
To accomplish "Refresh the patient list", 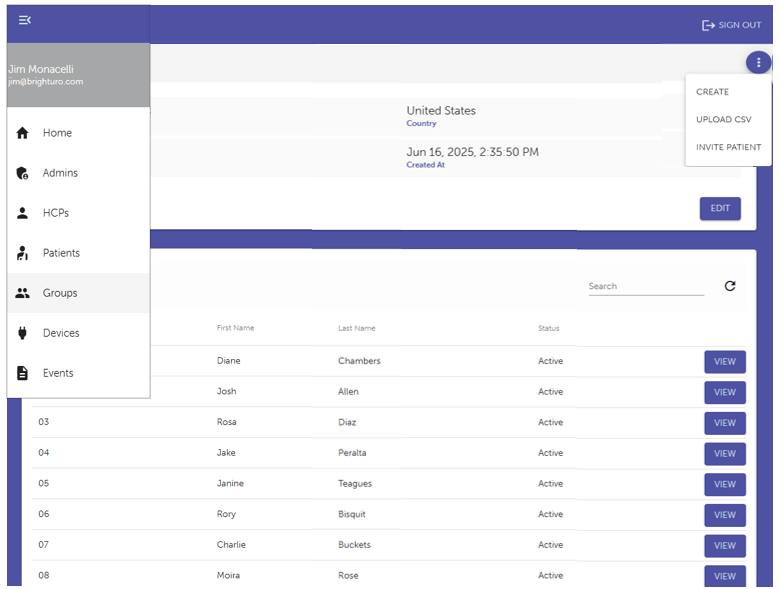I will pos(730,286).
